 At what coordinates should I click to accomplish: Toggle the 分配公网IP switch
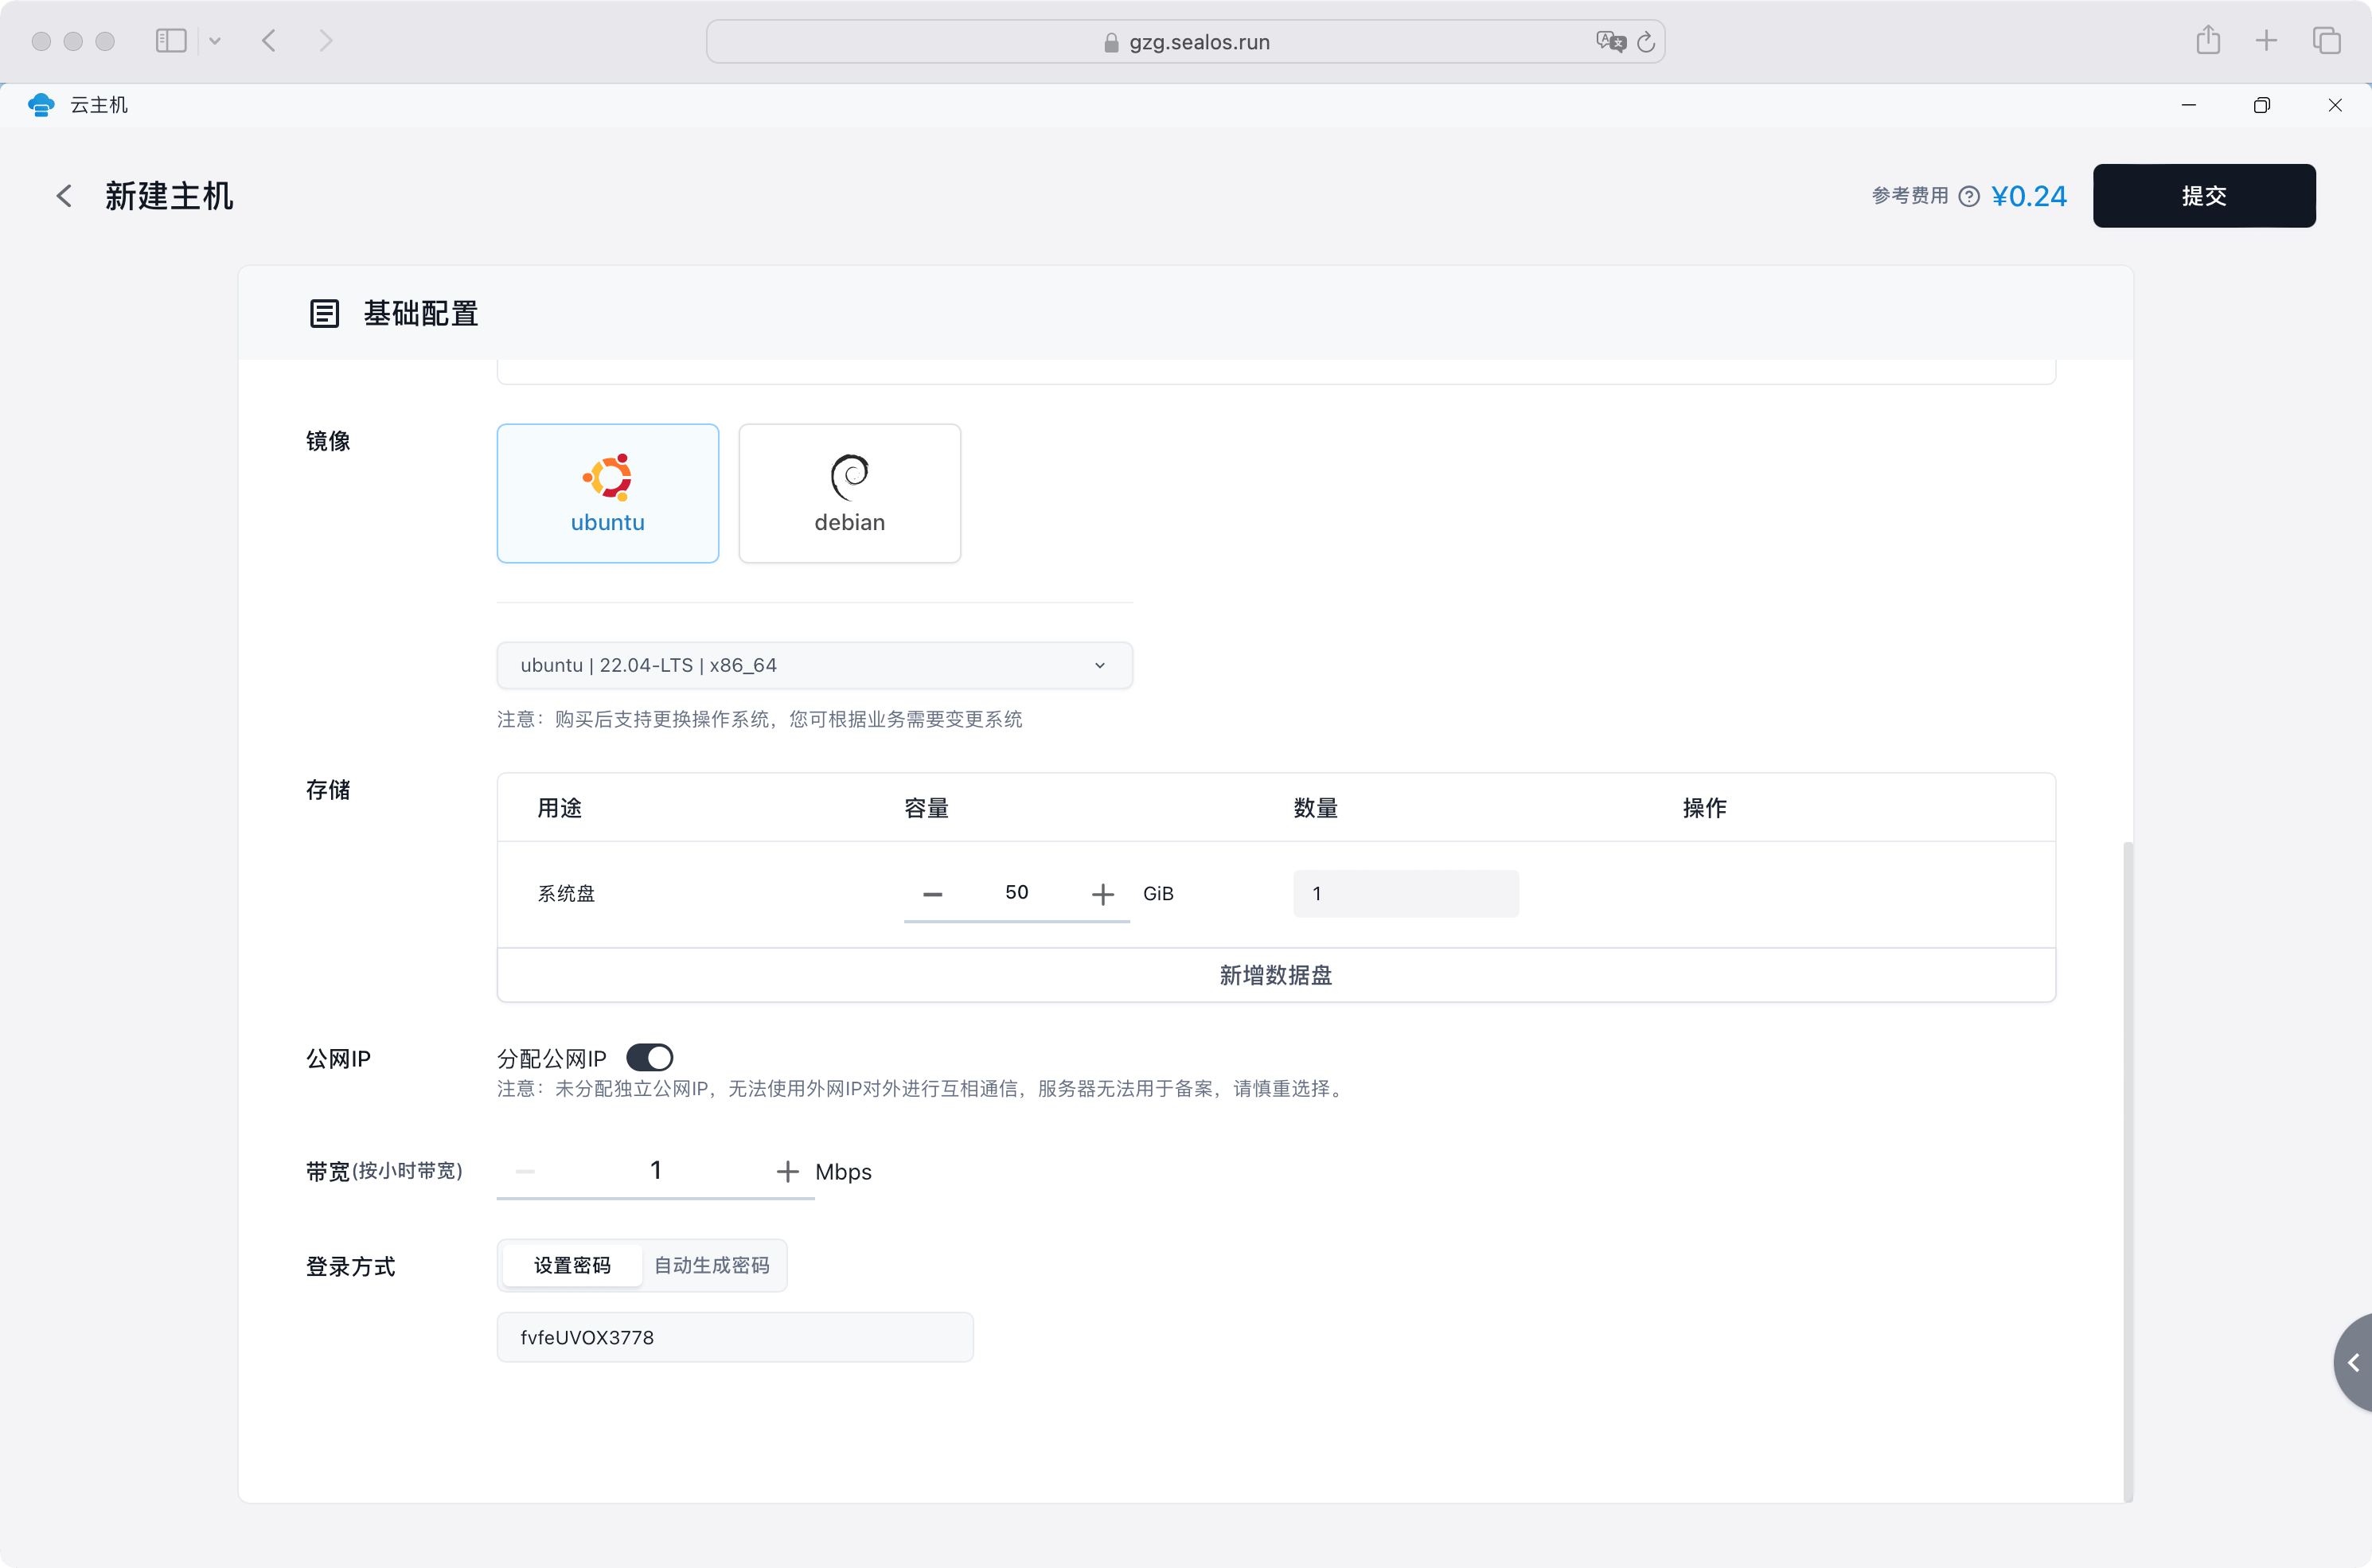tap(649, 1058)
